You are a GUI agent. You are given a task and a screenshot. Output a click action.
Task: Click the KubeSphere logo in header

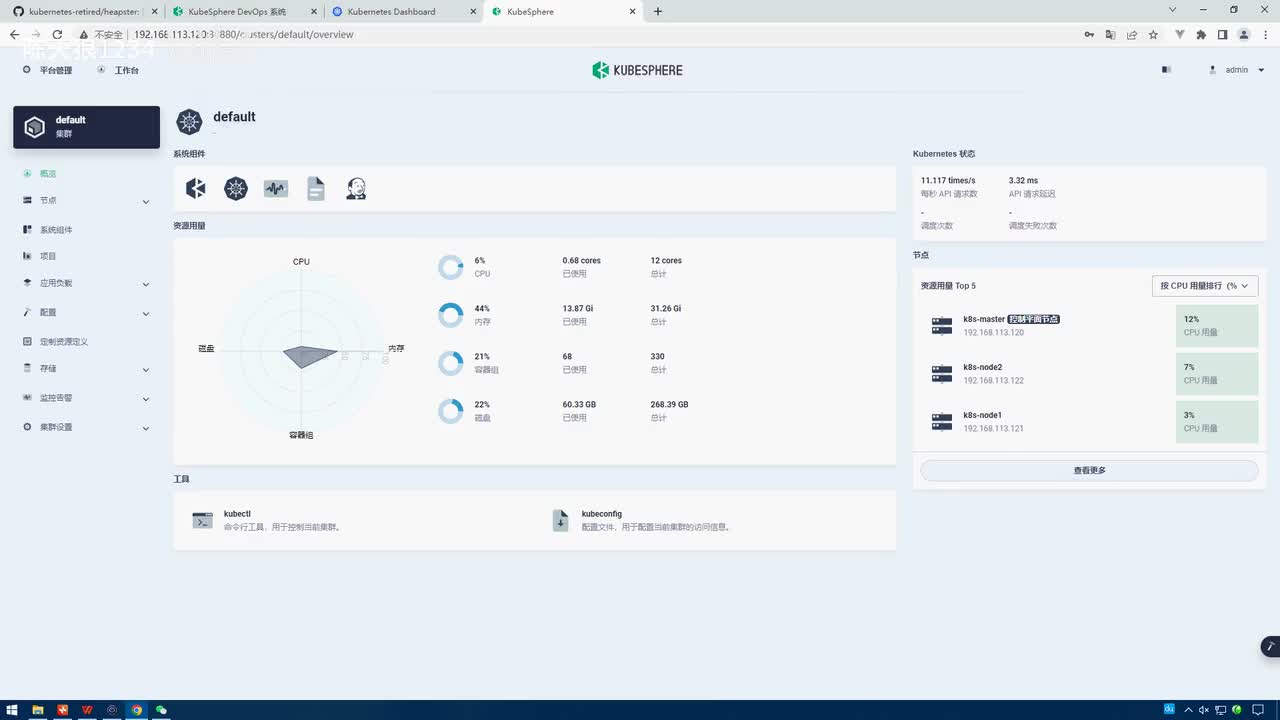pos(637,70)
